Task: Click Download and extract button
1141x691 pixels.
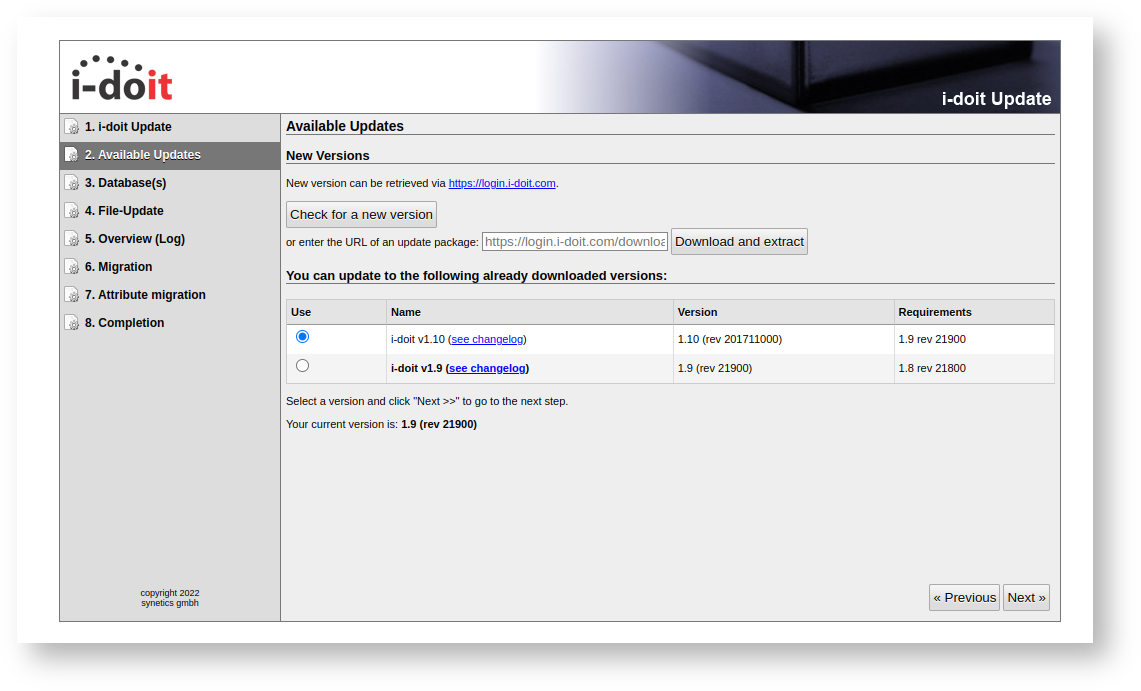Action: click(739, 241)
